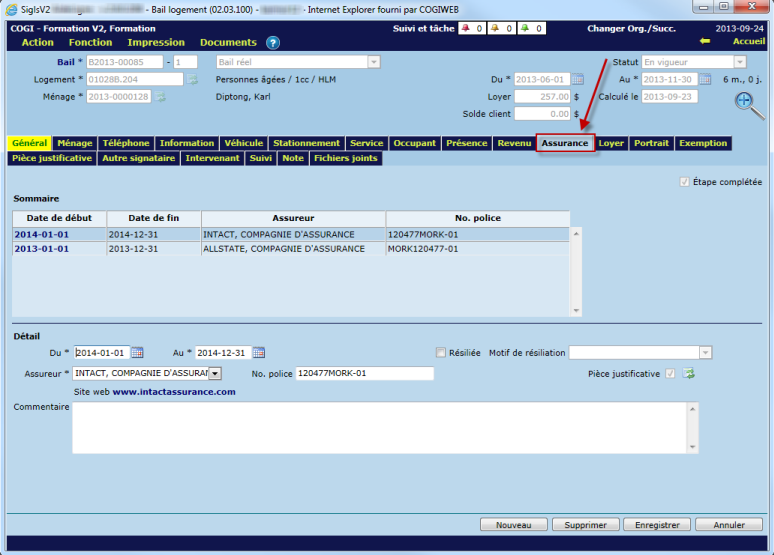This screenshot has height=555, width=774.
Task: Switch to the Loyer tab
Action: [x=611, y=143]
